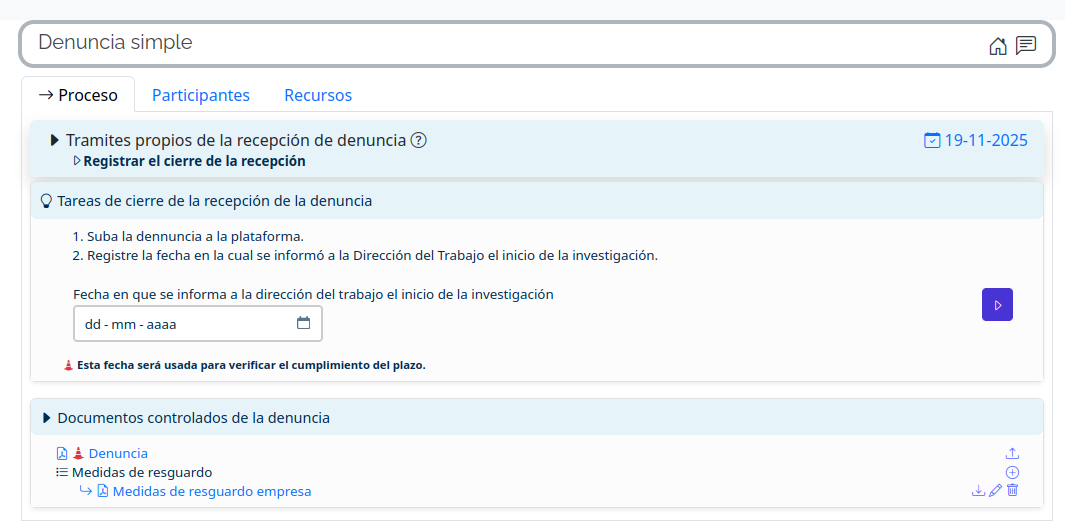This screenshot has height=528, width=1065.
Task: Click the upload icon for Denuncia
Action: pos(1012,453)
